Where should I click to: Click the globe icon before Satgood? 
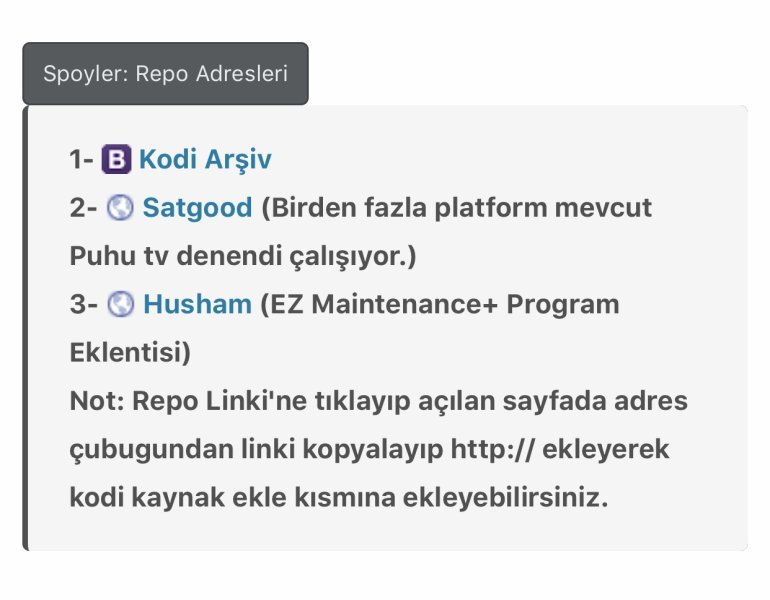pos(119,208)
